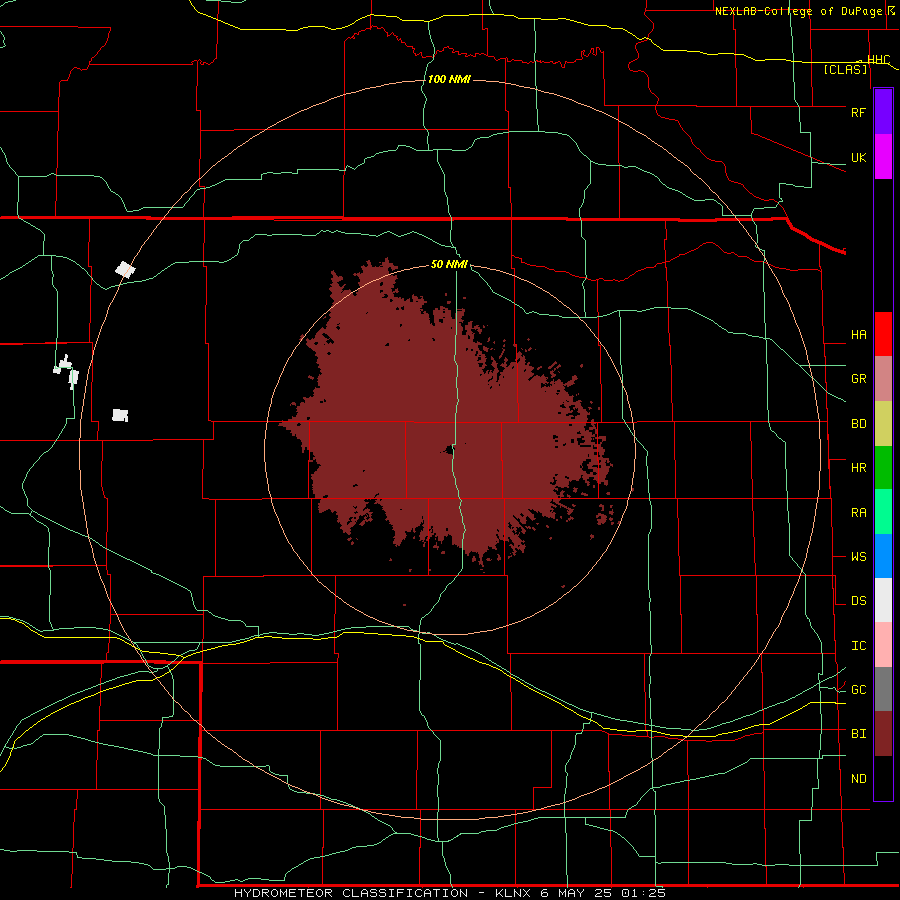Select the pink GR legend color swatch
The height and width of the screenshot is (900, 900).
(883, 379)
